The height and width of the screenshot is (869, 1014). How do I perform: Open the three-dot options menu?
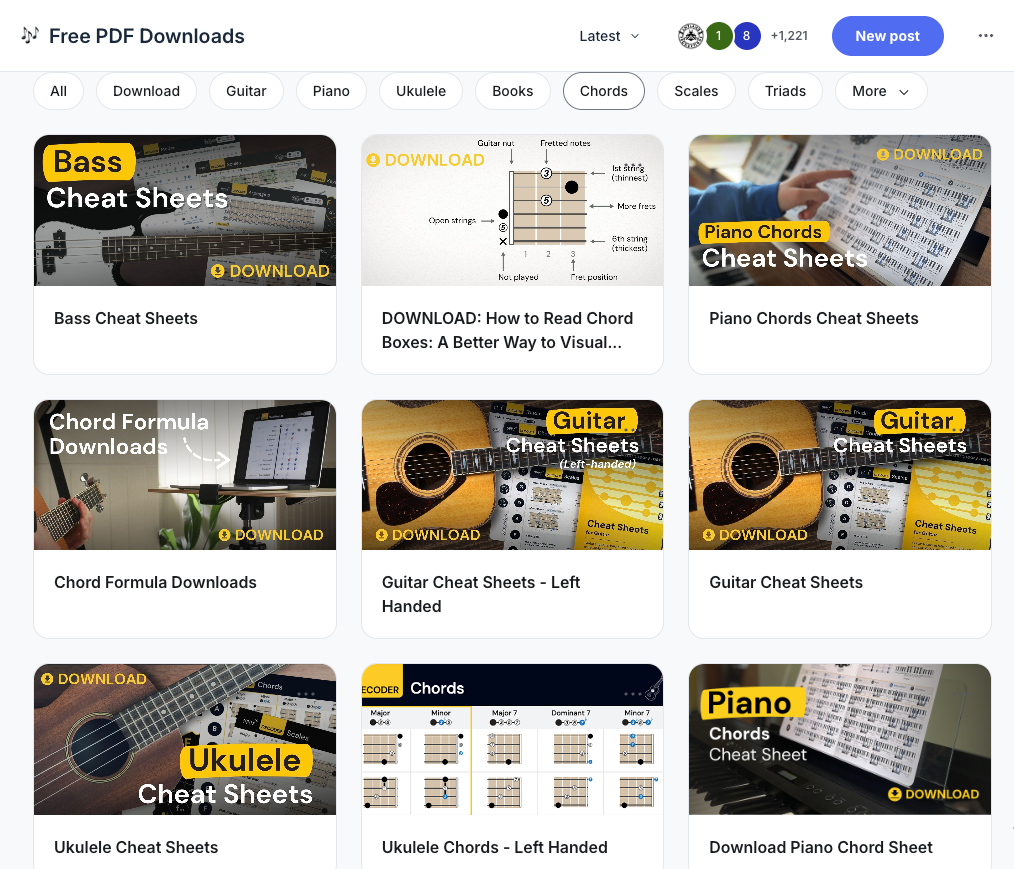tap(986, 36)
